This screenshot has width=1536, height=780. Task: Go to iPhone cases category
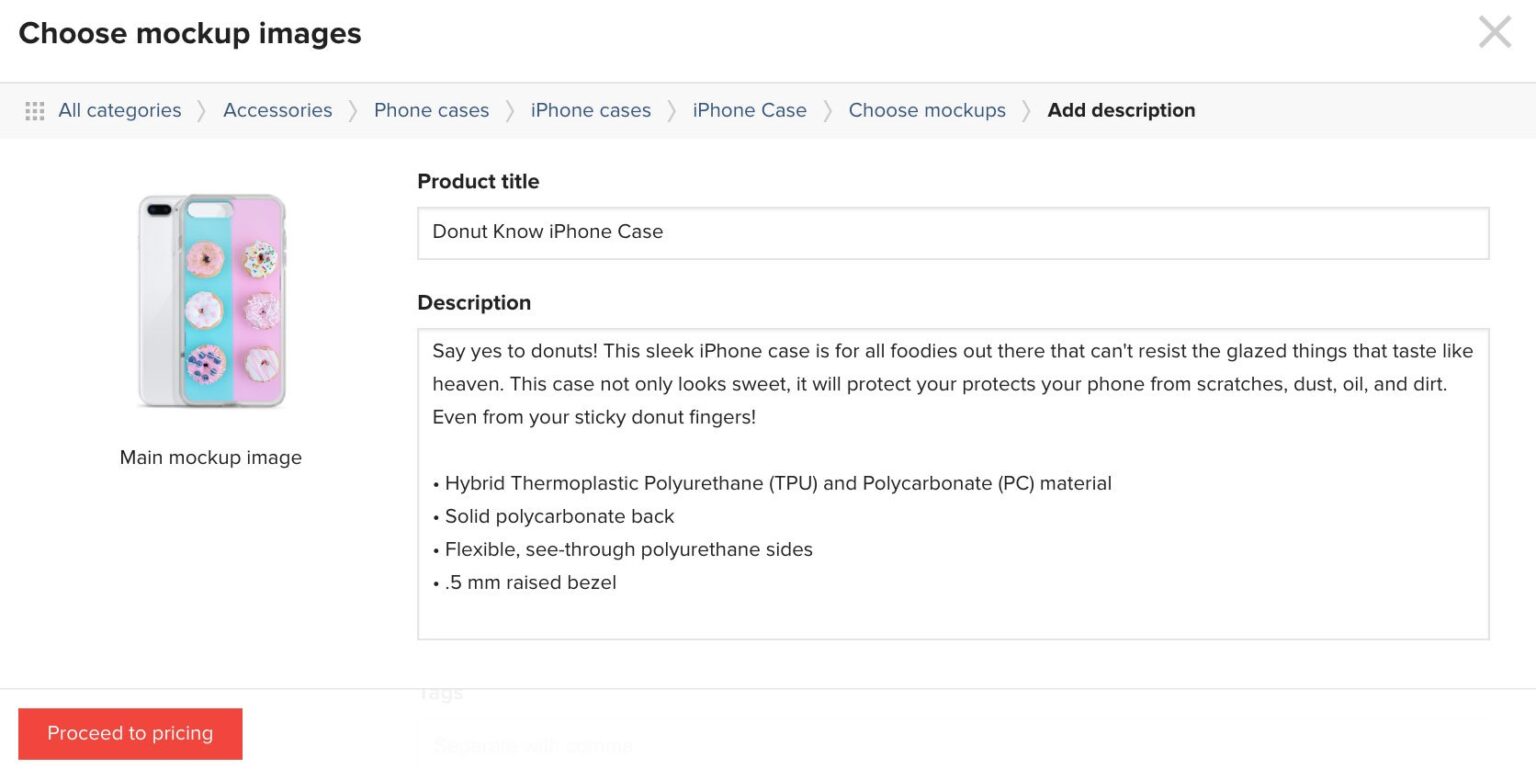coord(590,110)
